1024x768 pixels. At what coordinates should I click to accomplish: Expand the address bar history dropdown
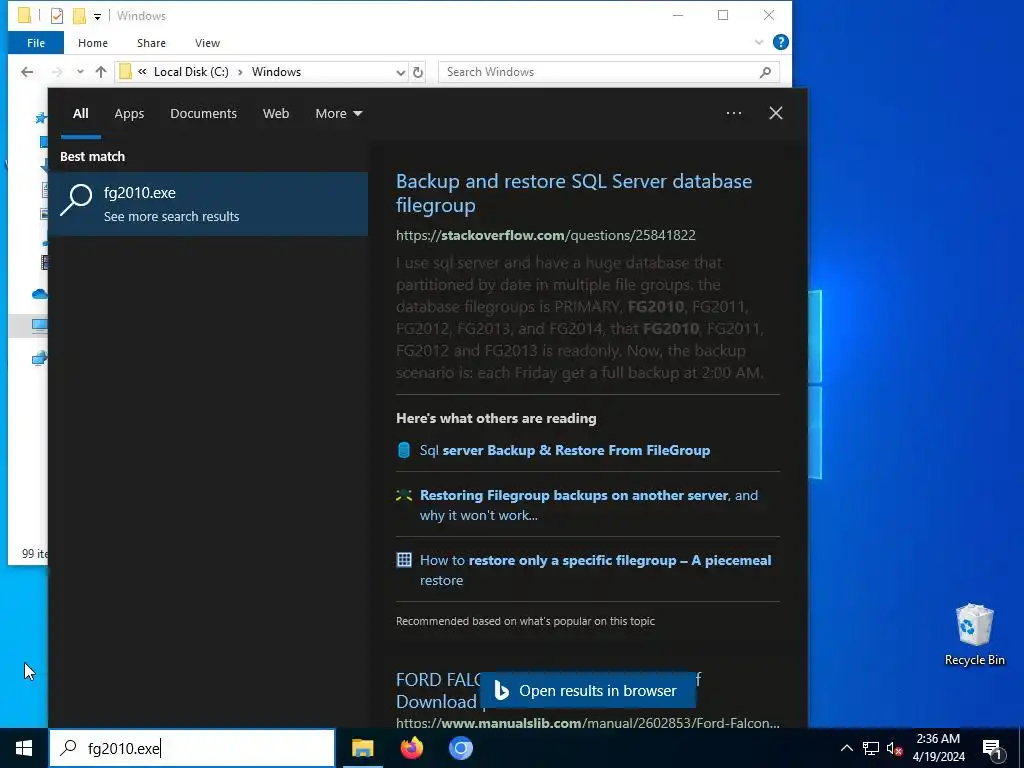[400, 72]
